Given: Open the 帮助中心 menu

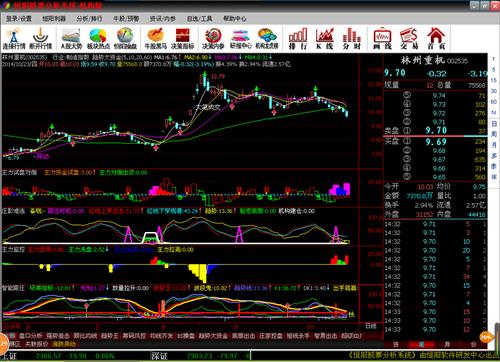Looking at the screenshot, I should tap(235, 18).
